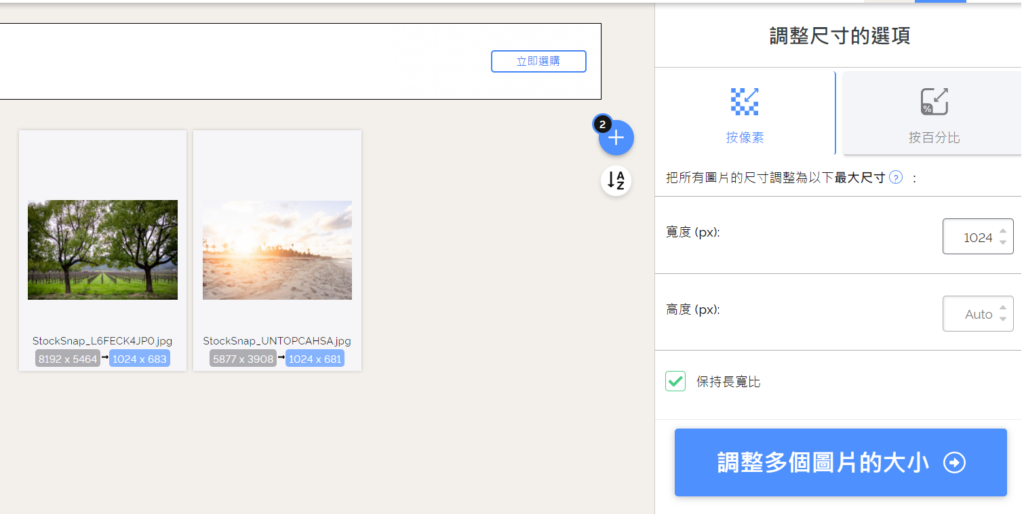Decrease width with the down stepper arrow

1003,242
